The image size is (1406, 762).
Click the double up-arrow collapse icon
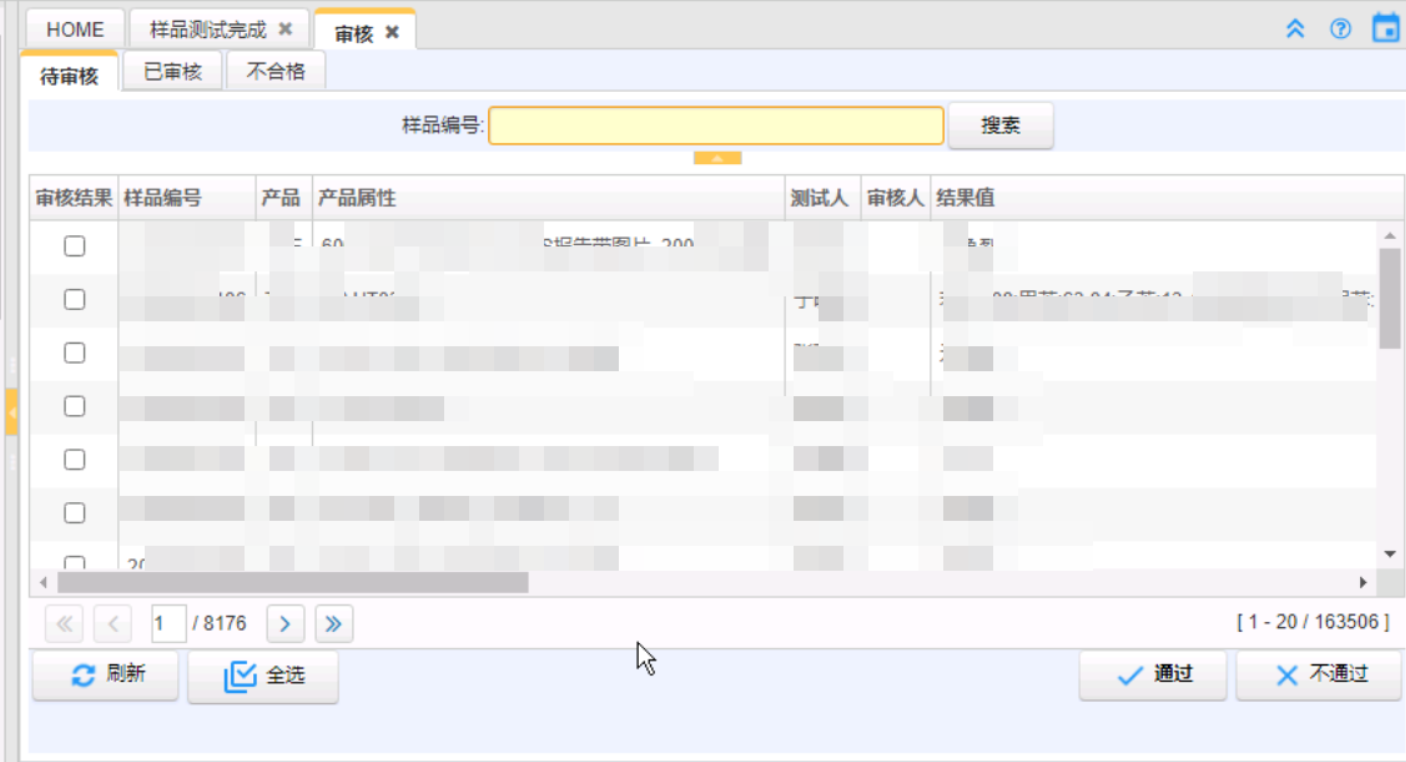point(1295,29)
